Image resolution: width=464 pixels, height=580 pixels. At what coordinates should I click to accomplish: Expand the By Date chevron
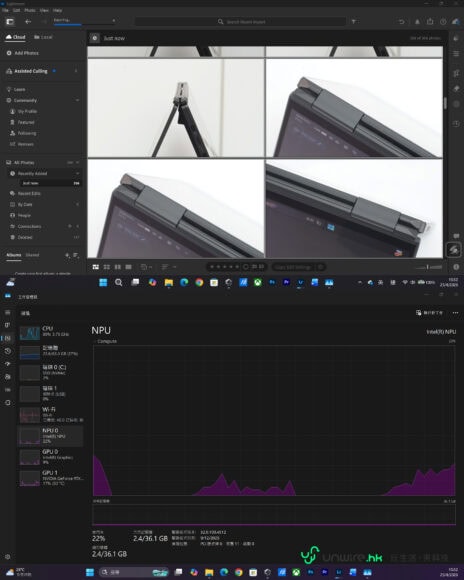pyautogui.click(x=77, y=204)
